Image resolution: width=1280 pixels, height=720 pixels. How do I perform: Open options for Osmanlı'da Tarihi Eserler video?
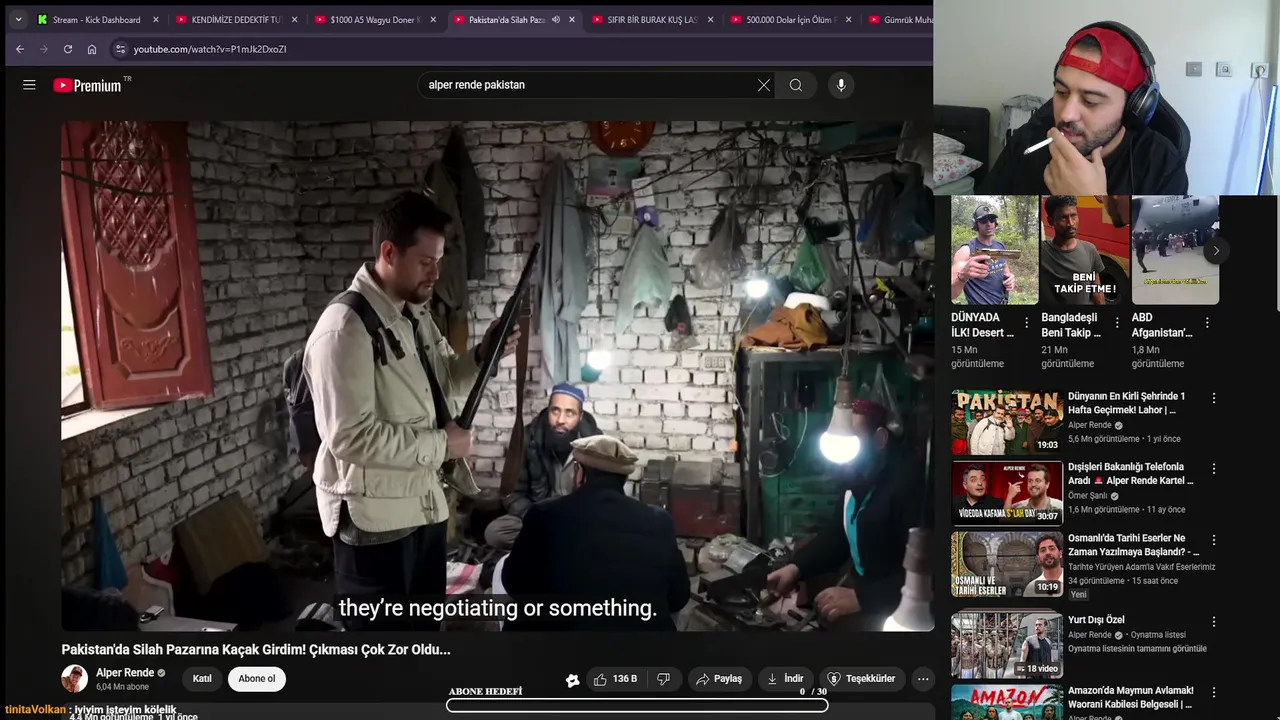1214,540
